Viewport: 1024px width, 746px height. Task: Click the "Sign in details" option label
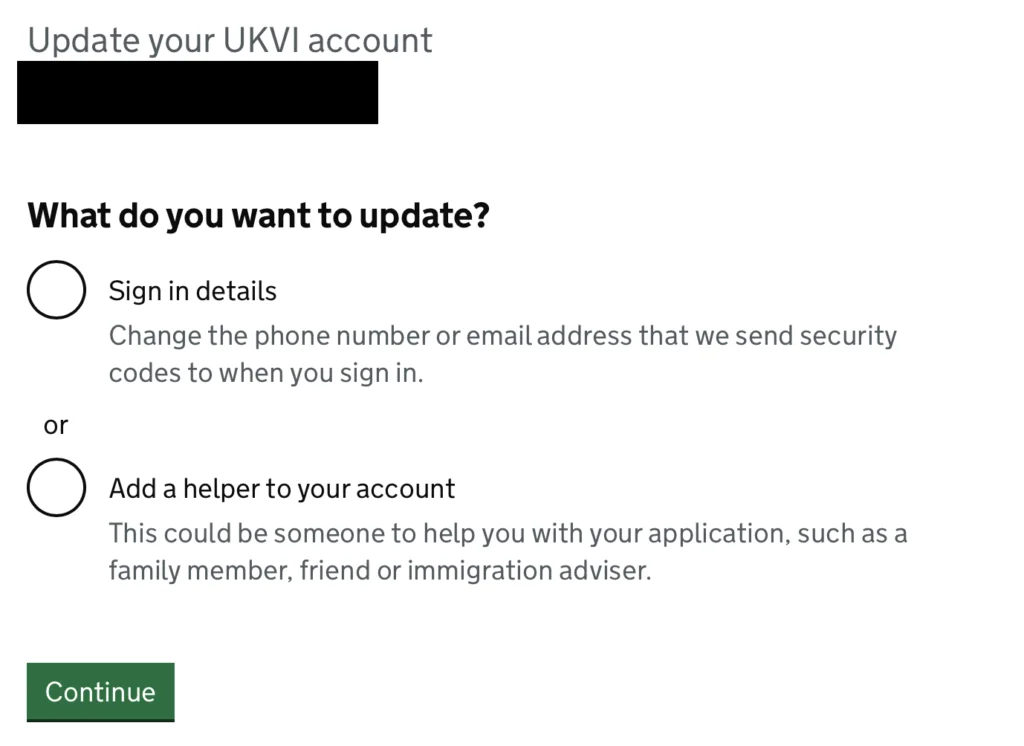click(192, 291)
